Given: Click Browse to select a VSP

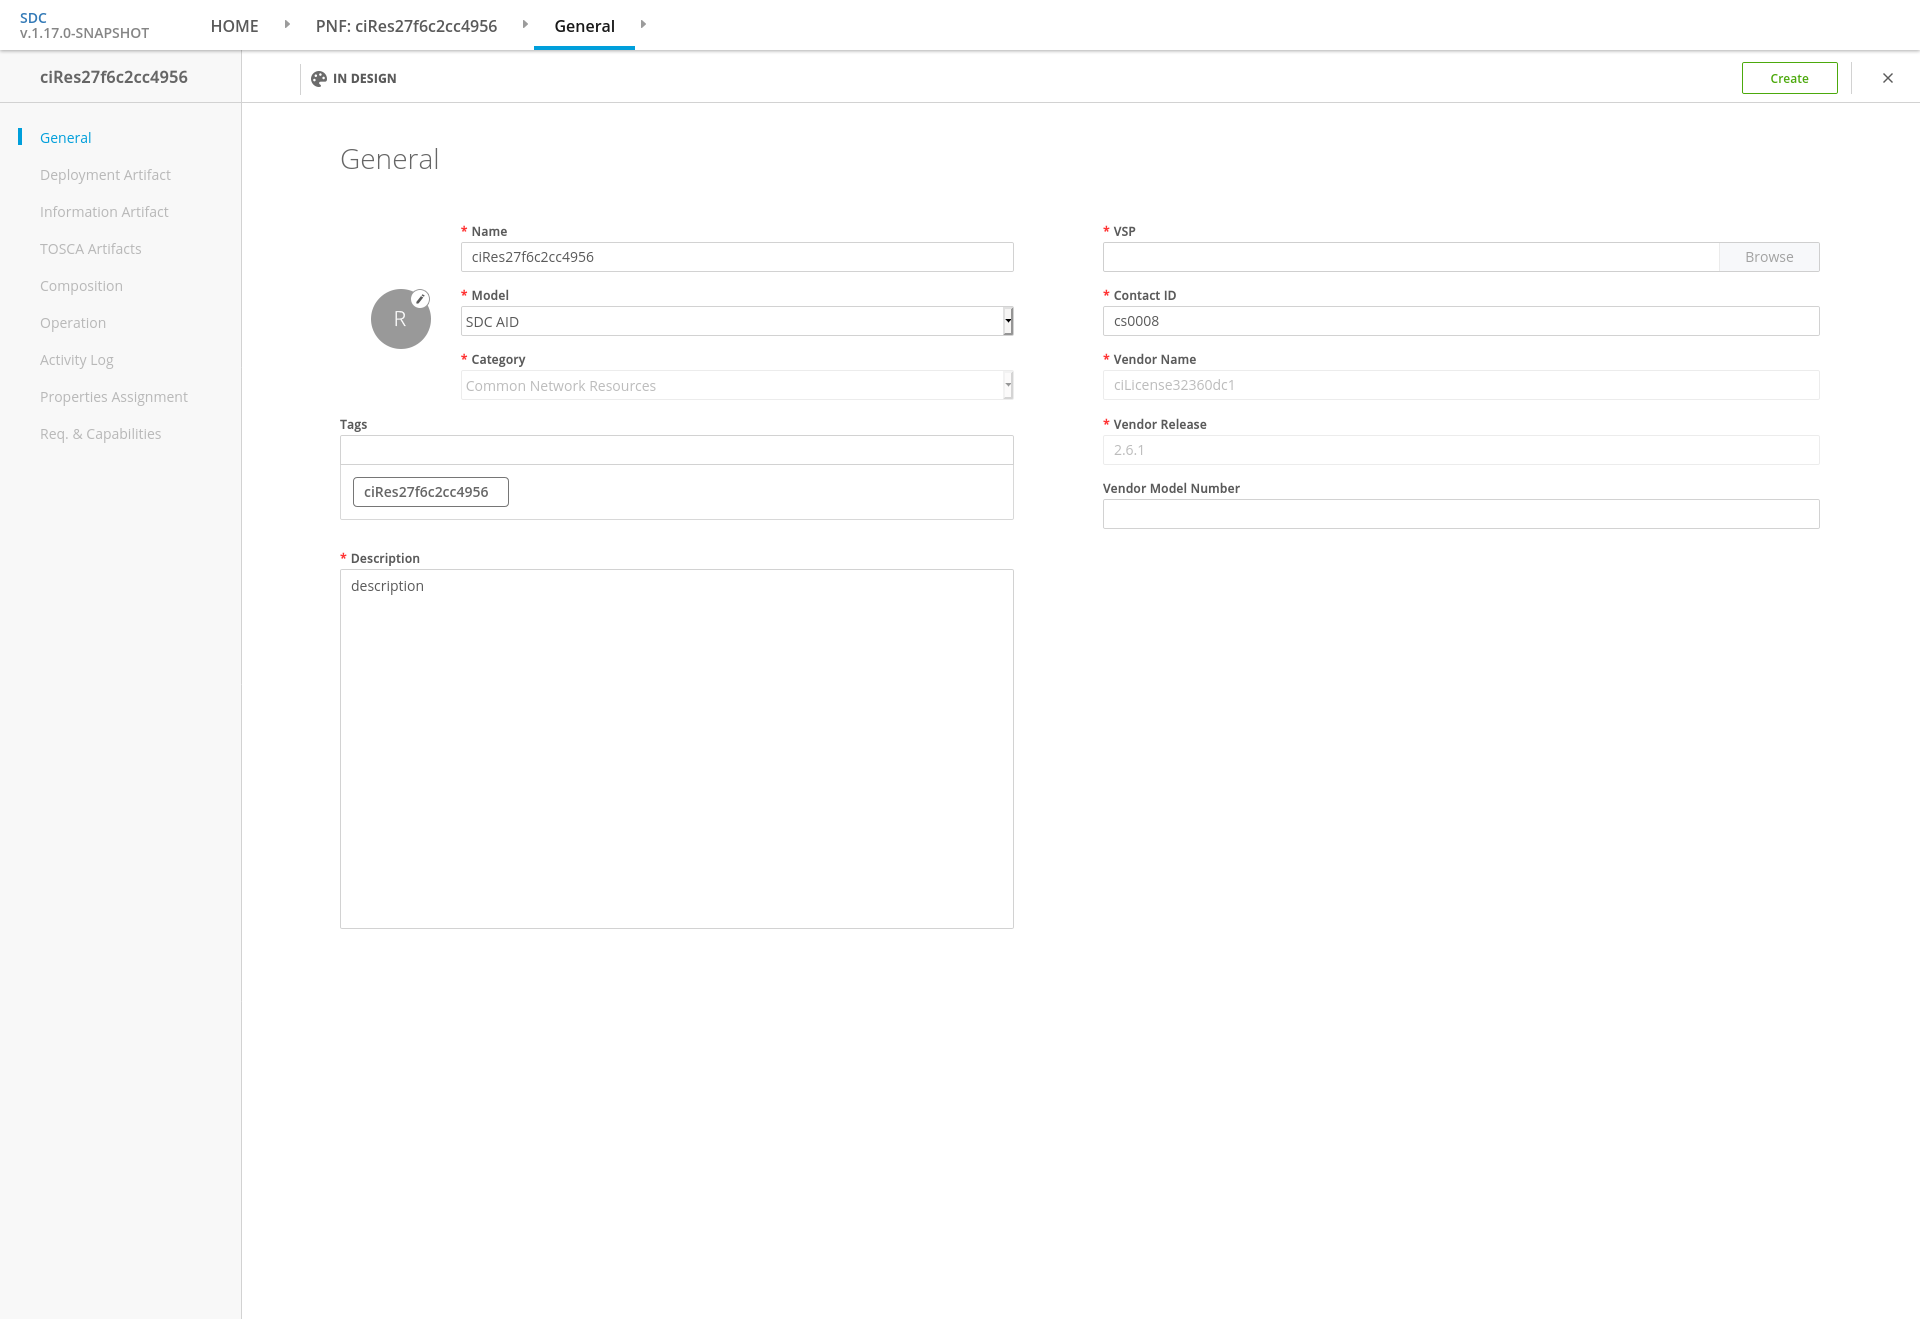Looking at the screenshot, I should (x=1769, y=257).
